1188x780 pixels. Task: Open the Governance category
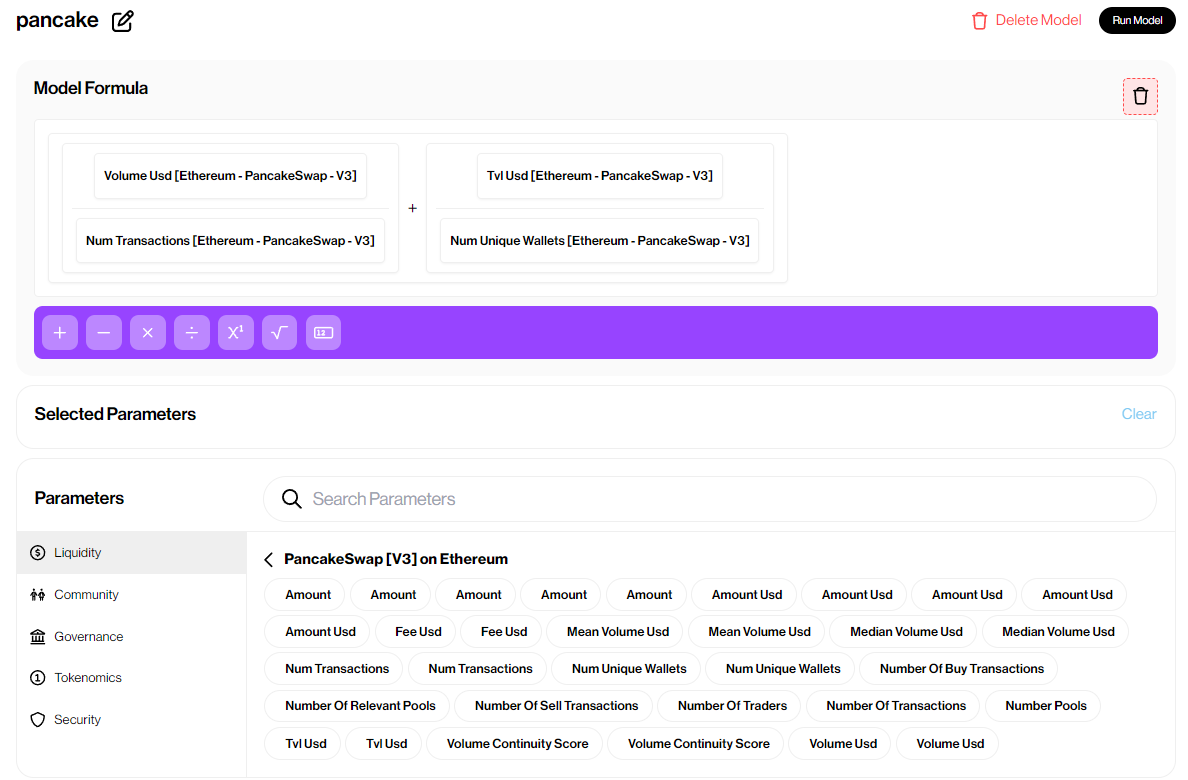132,637
